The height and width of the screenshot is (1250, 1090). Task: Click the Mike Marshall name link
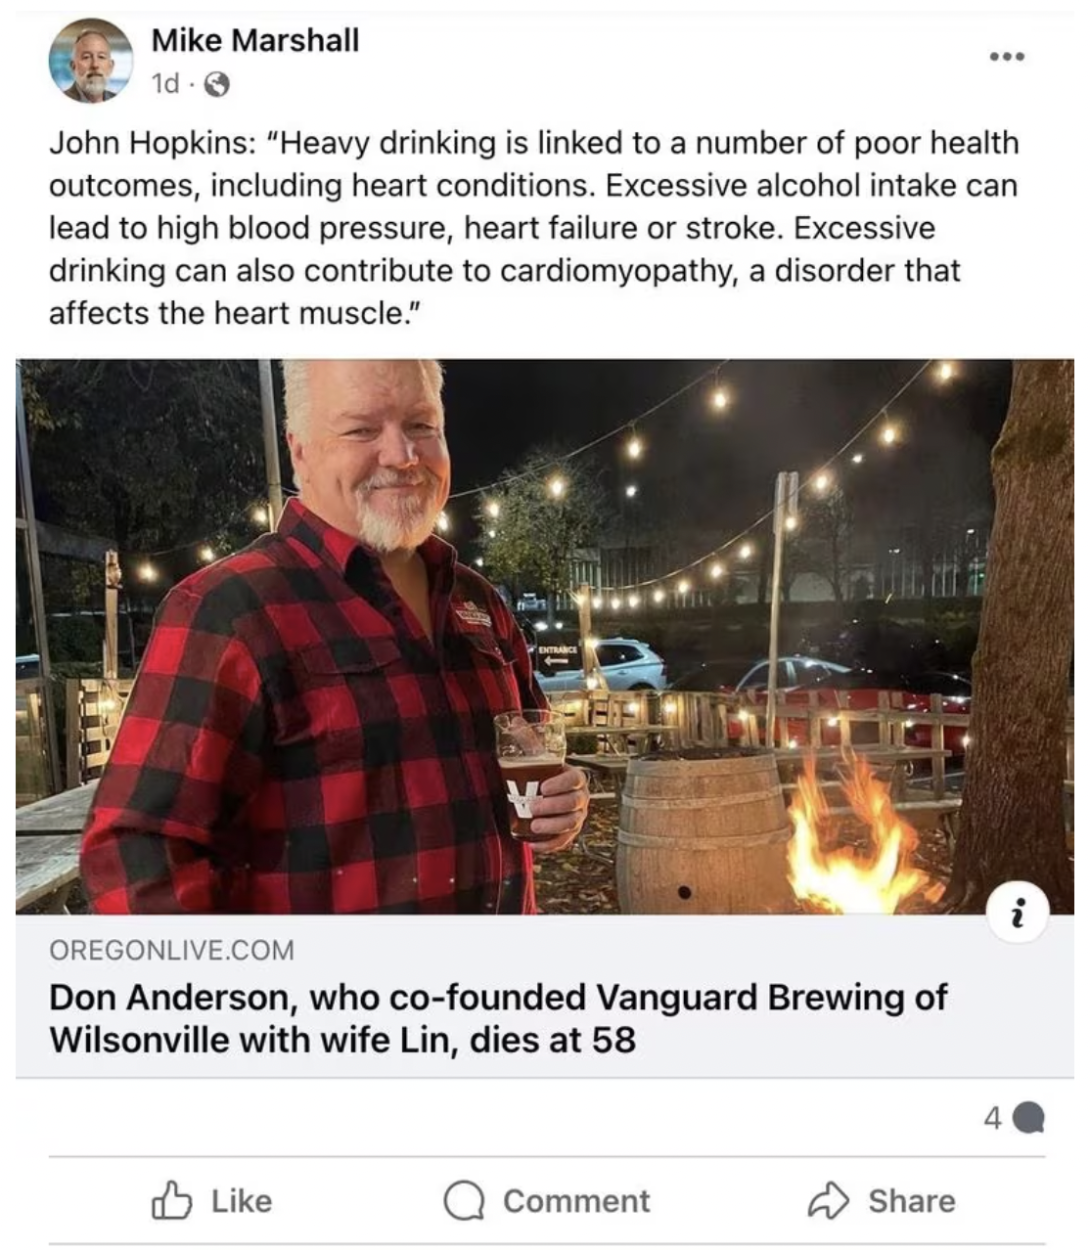pyautogui.click(x=255, y=41)
